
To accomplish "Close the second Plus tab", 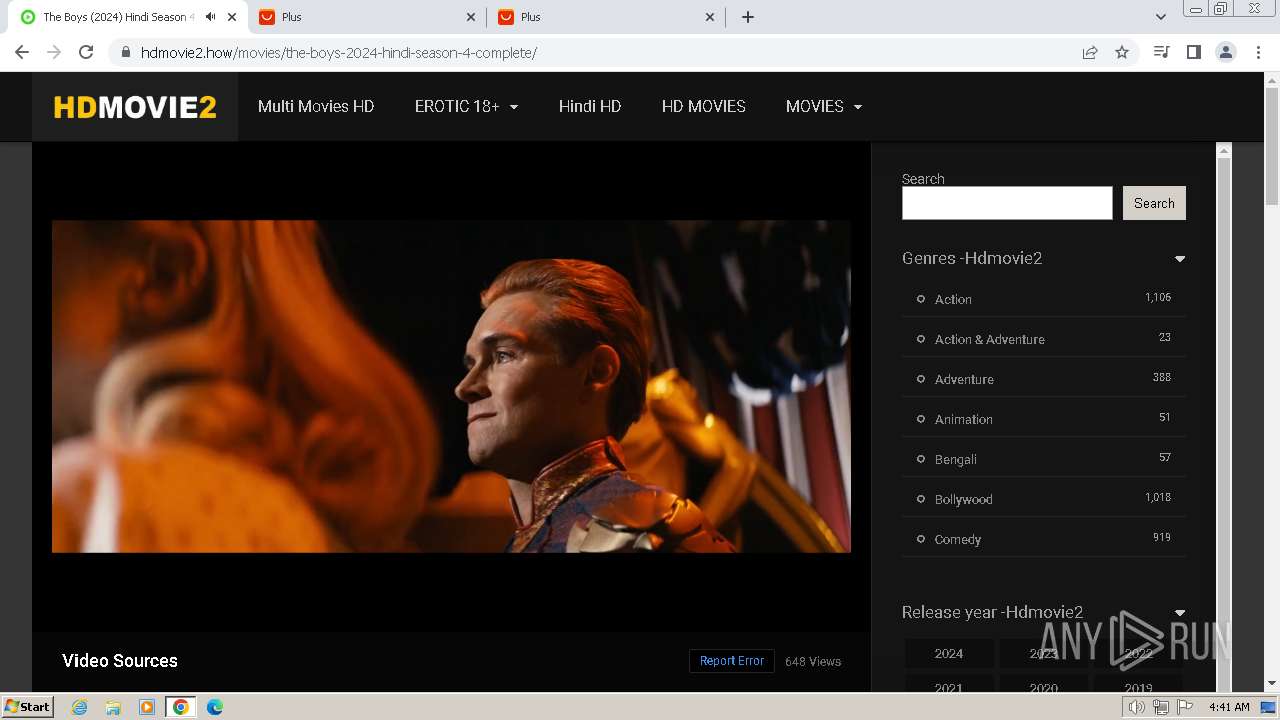I will pyautogui.click(x=710, y=17).
